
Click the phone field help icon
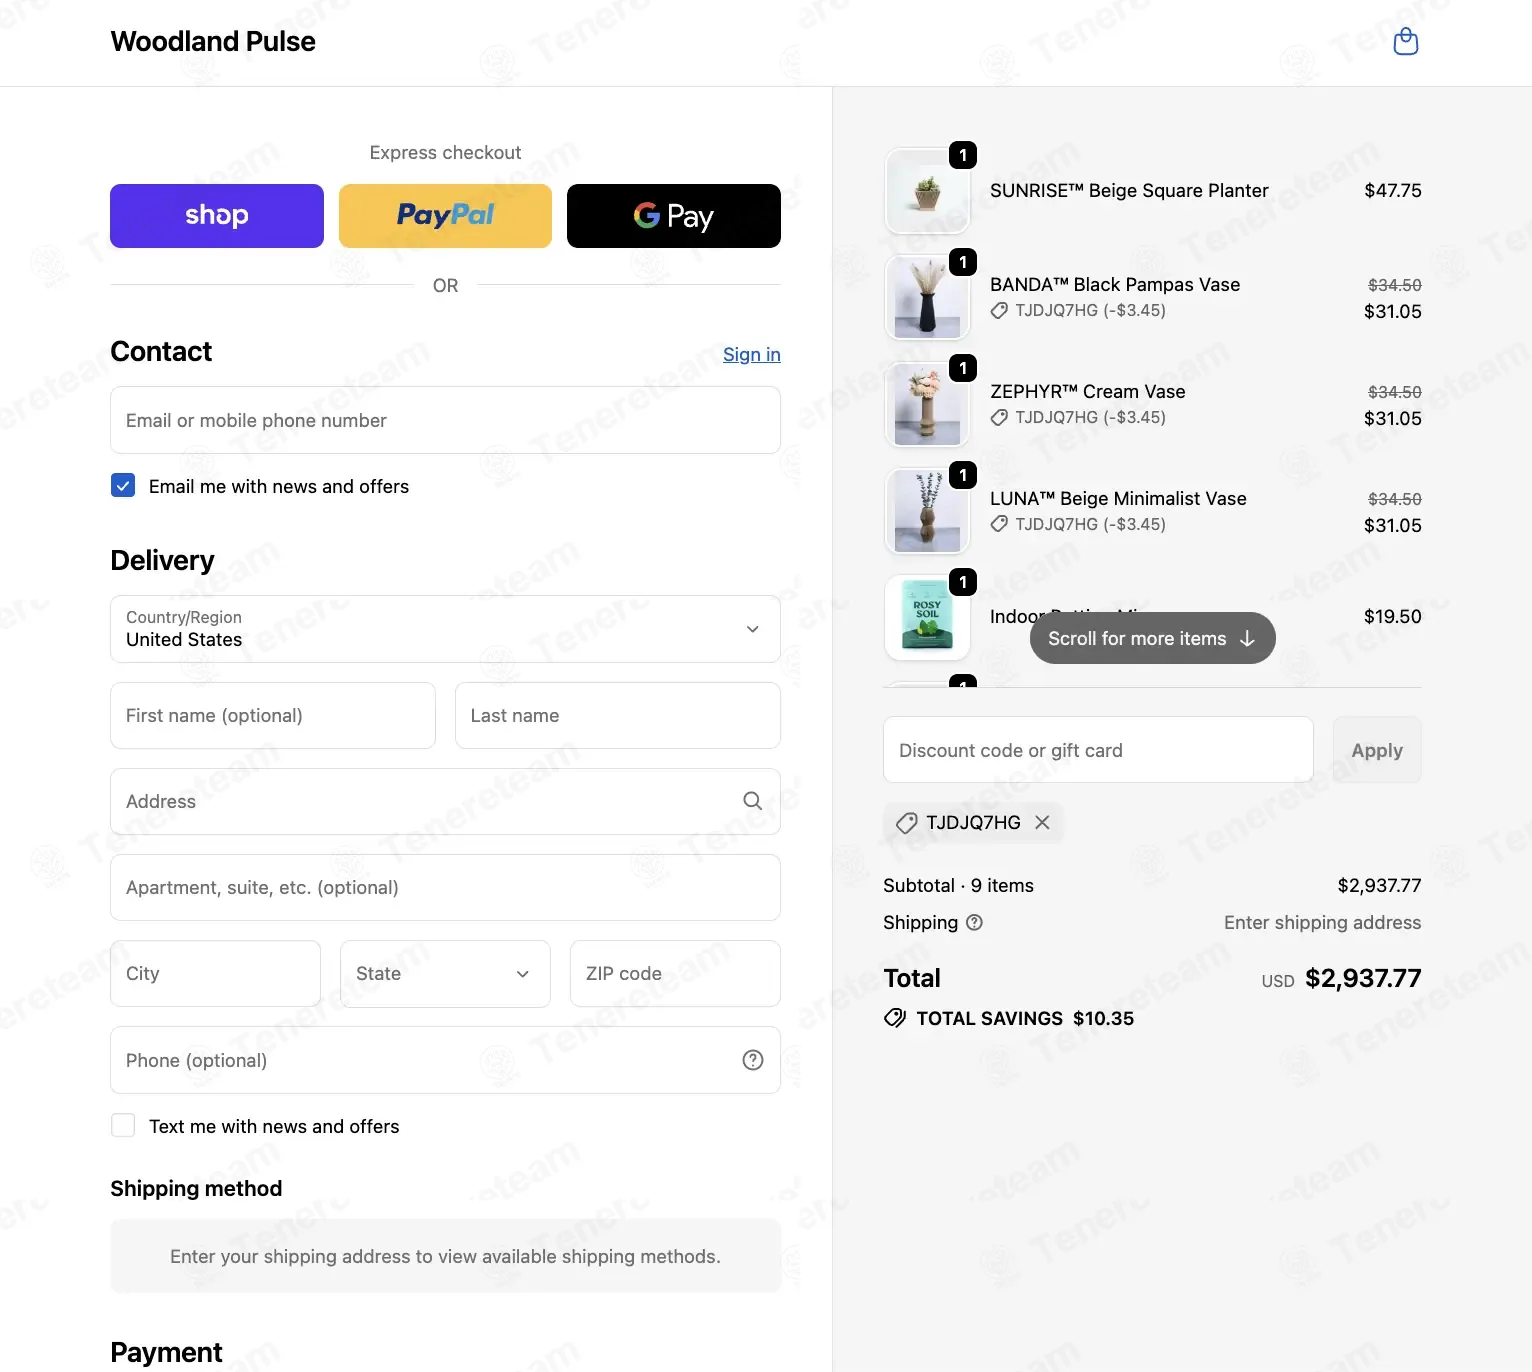(753, 1060)
